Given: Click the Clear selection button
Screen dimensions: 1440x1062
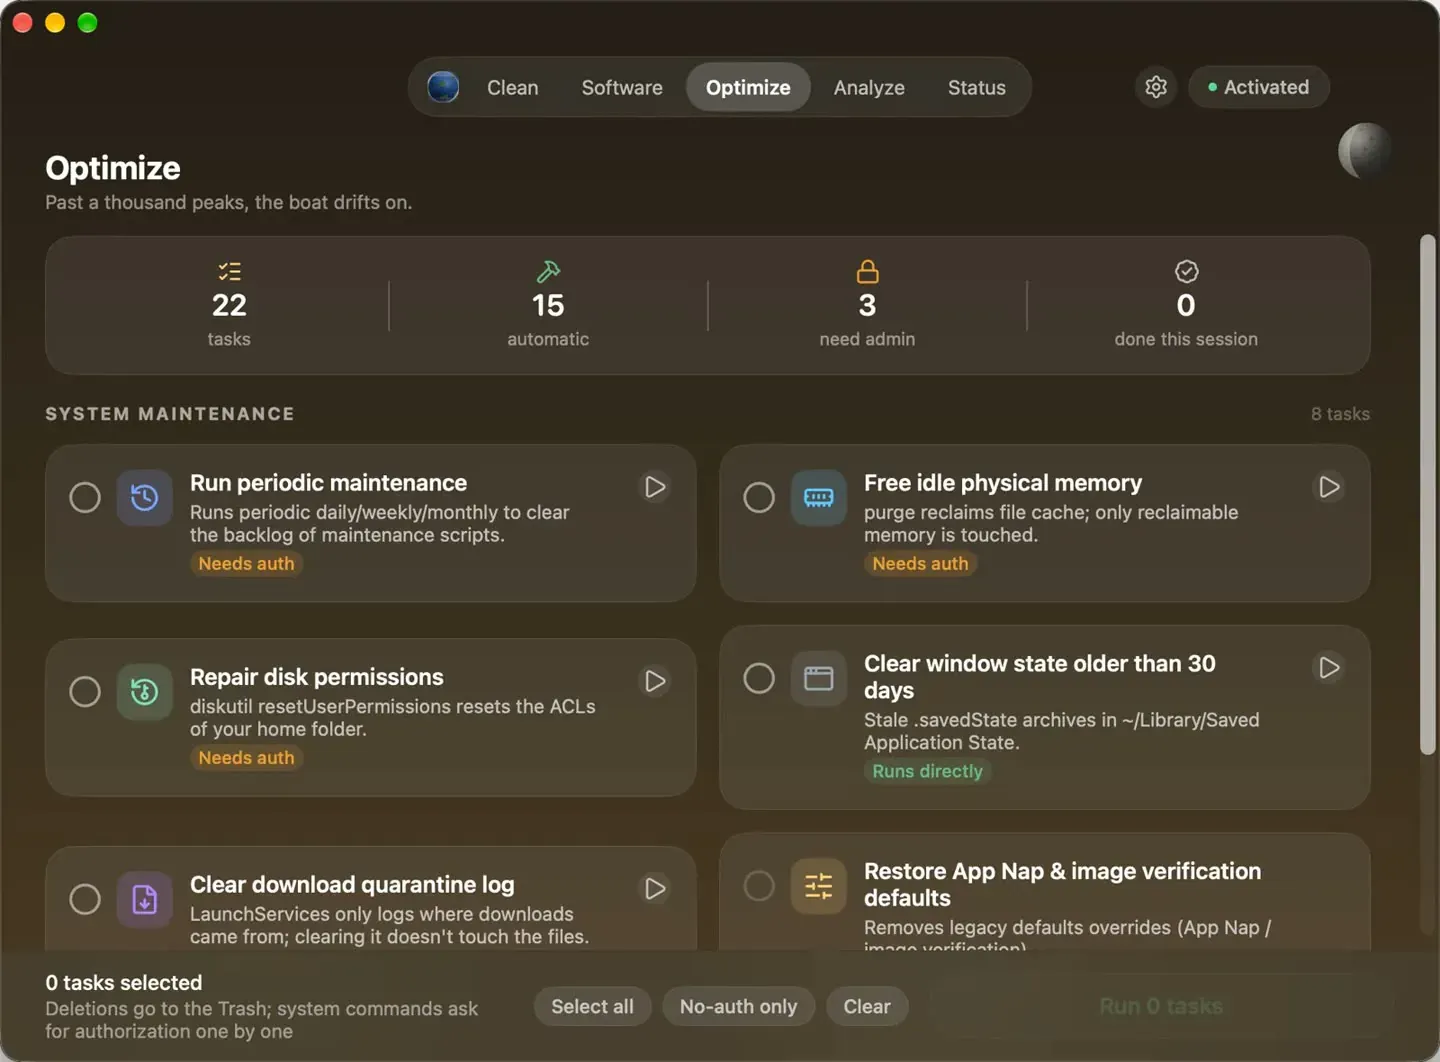Looking at the screenshot, I should point(867,1006).
